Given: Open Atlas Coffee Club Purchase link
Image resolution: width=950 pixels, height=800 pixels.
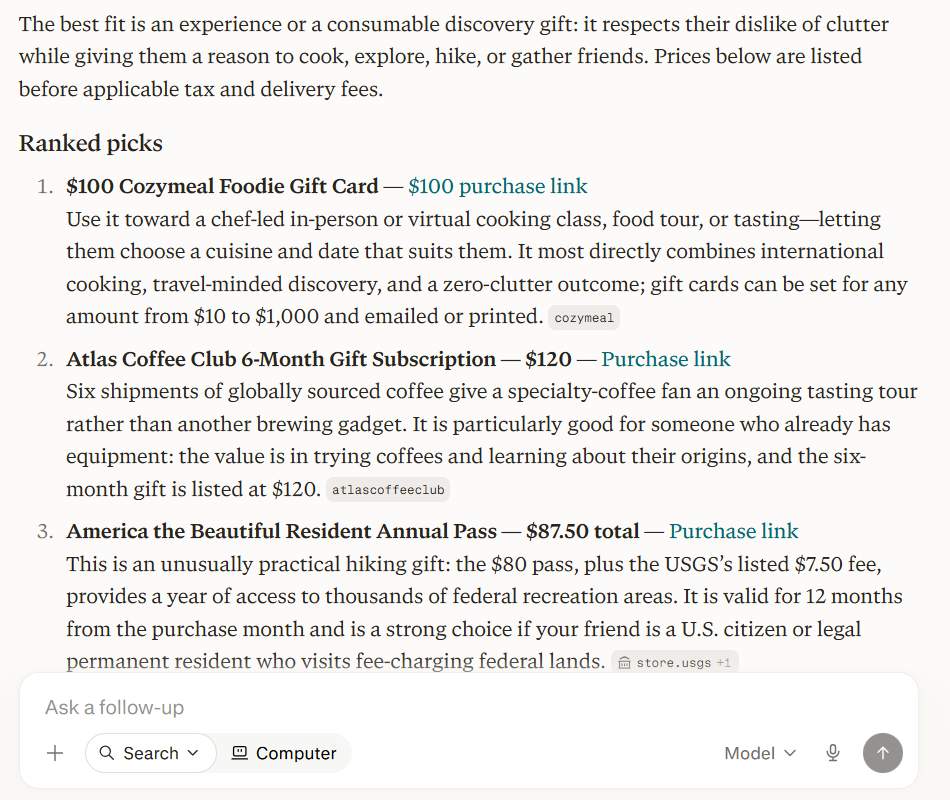Looking at the screenshot, I should pos(666,359).
